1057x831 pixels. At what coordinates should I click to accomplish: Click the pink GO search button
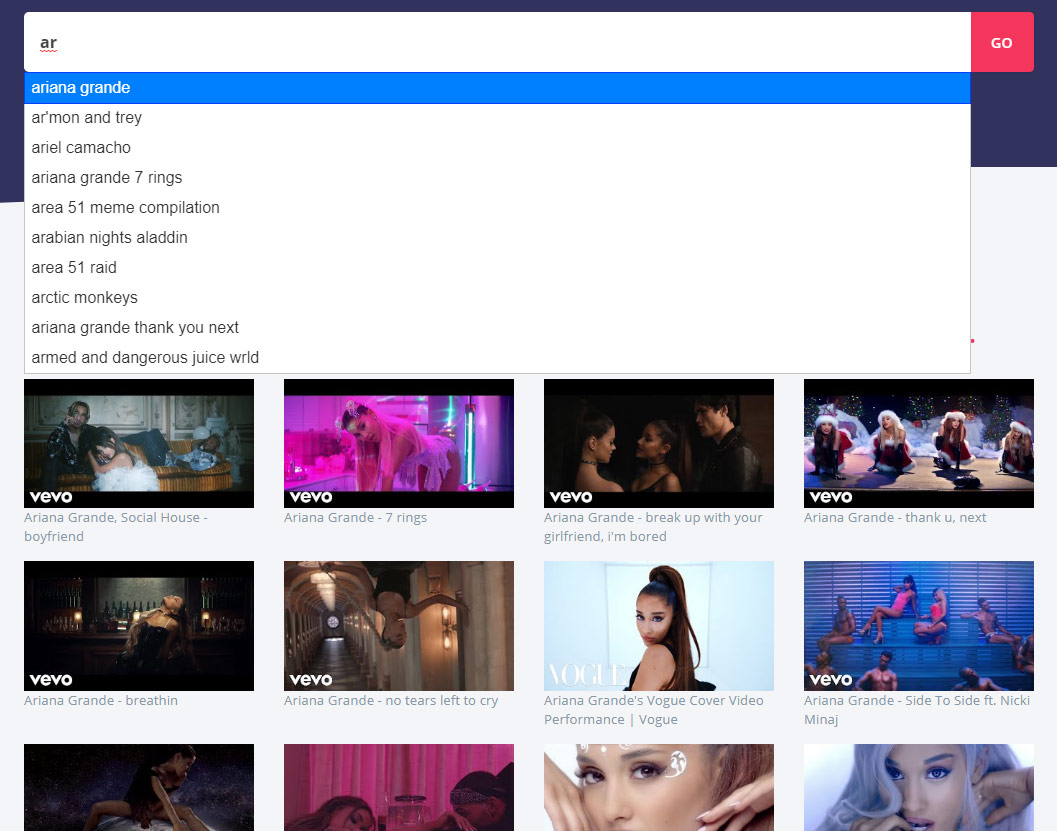(x=1001, y=43)
